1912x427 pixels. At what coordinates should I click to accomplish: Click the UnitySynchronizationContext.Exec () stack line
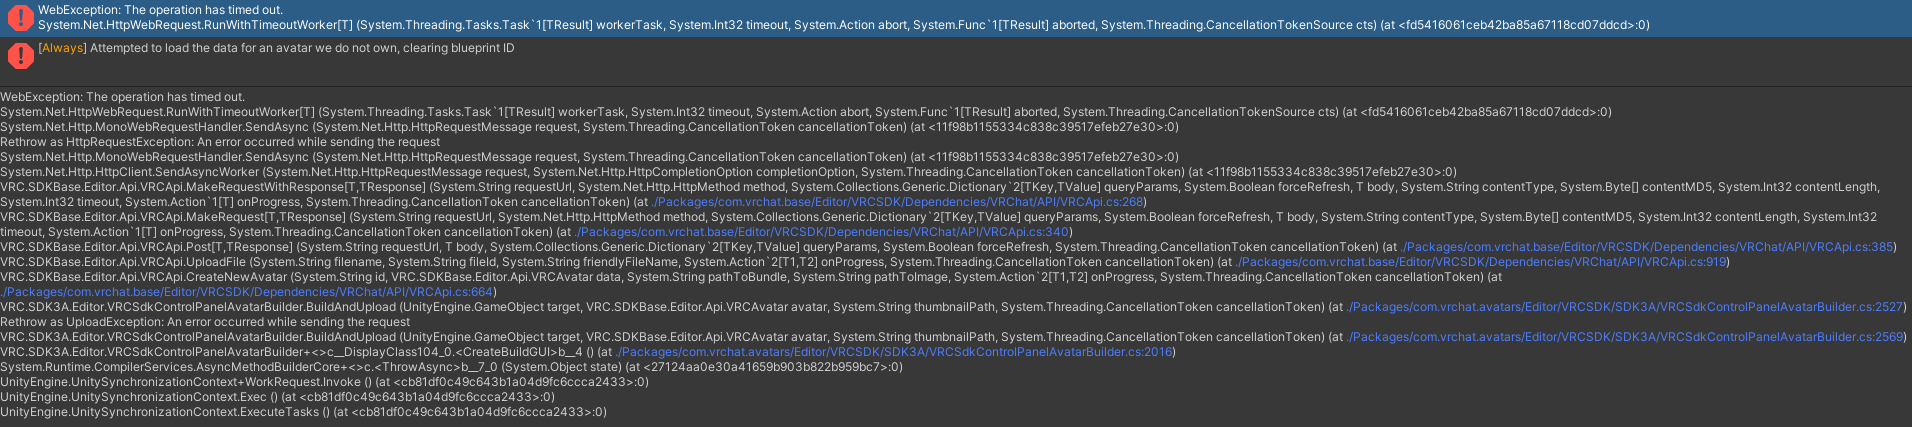[277, 397]
